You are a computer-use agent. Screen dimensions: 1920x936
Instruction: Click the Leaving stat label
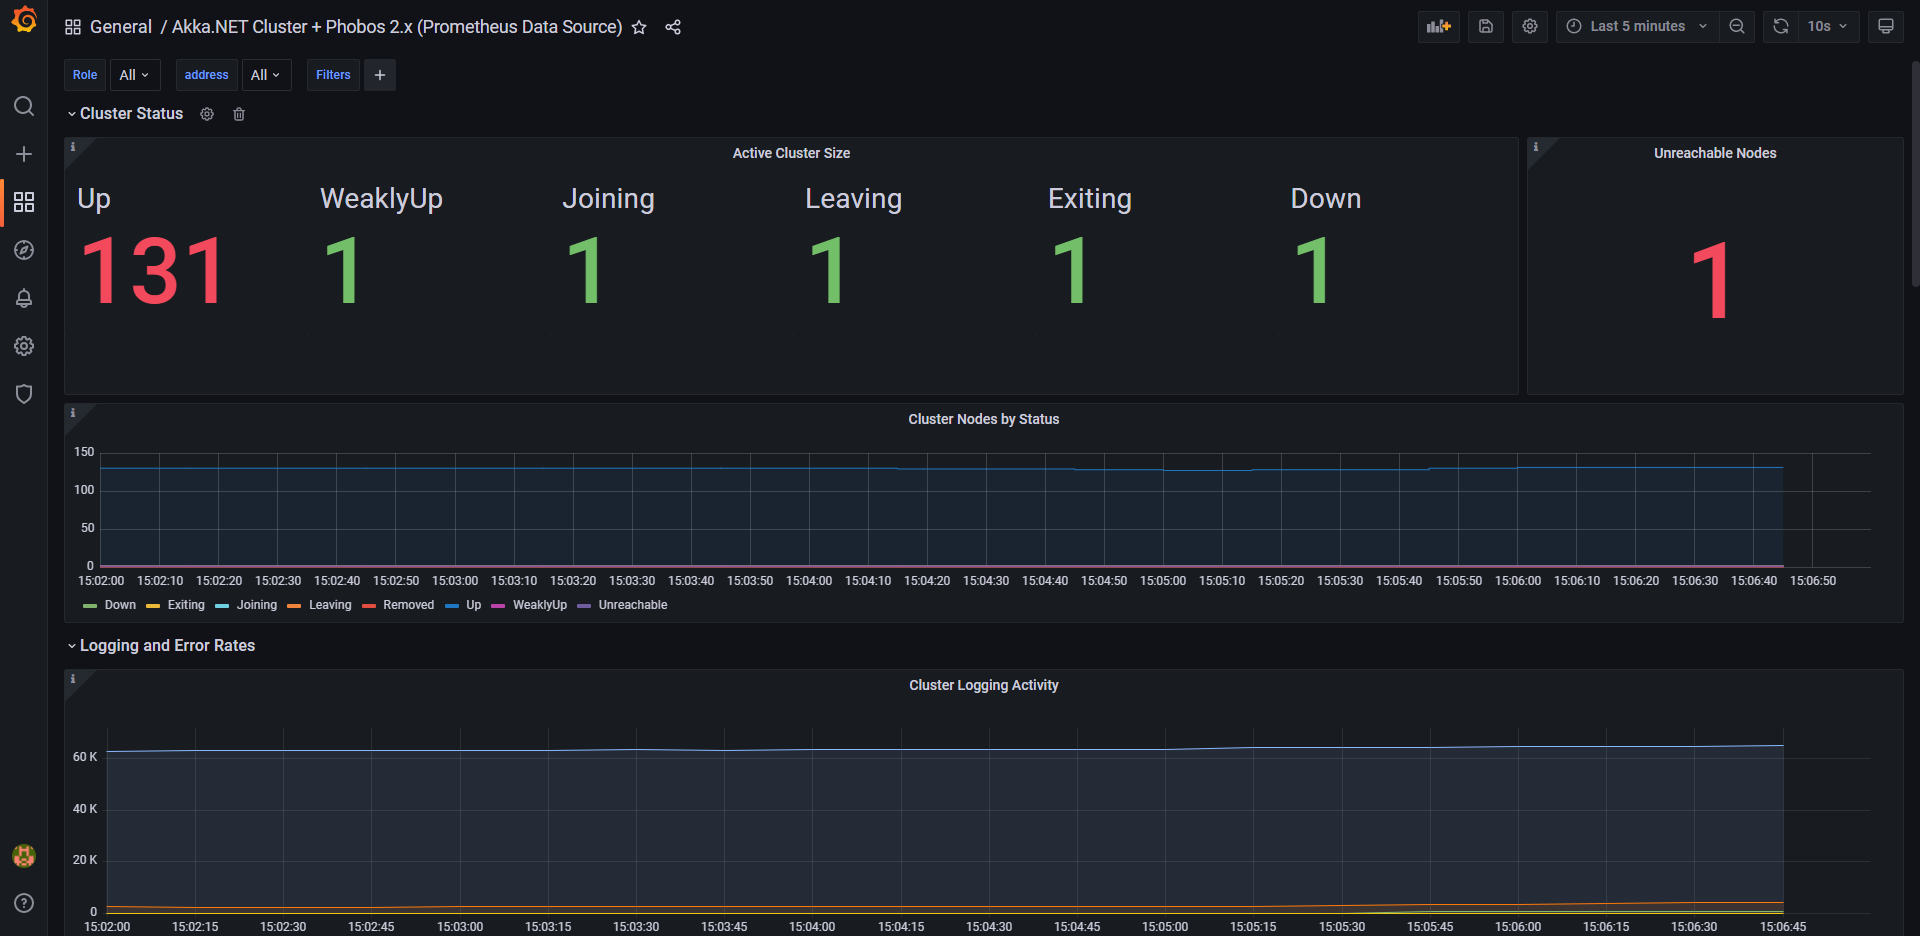[x=853, y=199]
